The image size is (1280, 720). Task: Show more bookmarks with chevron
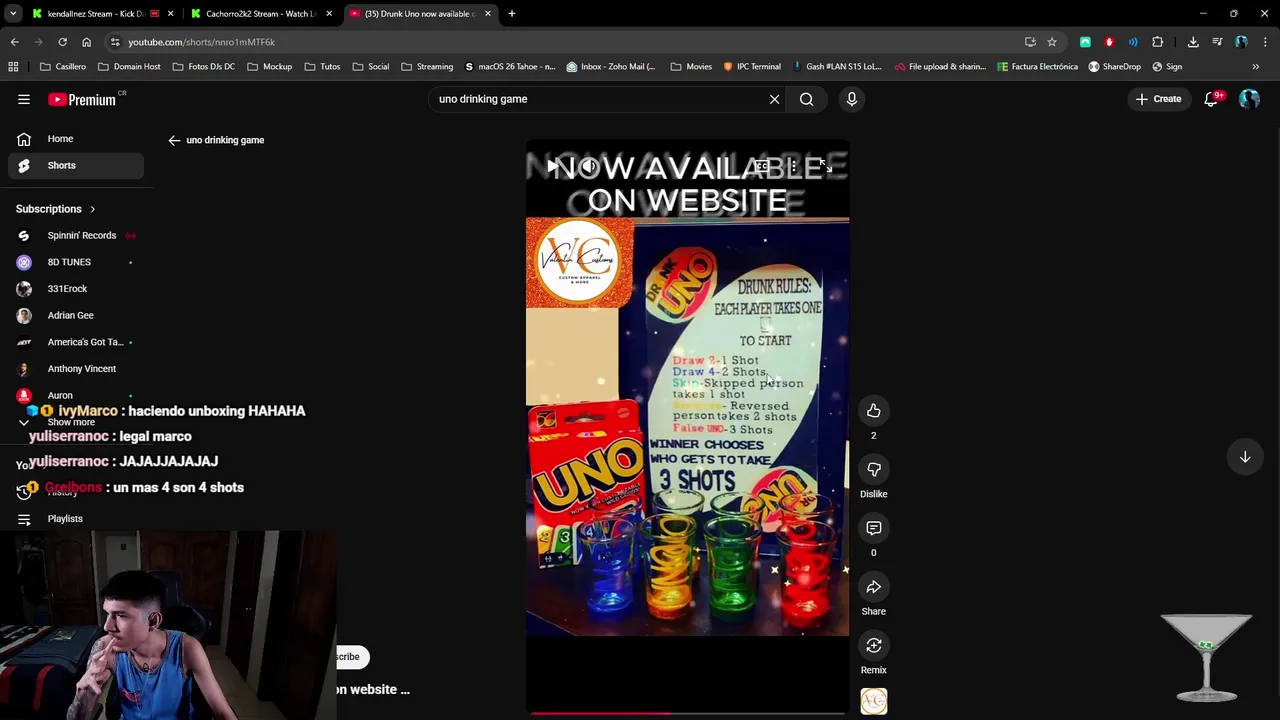(x=1256, y=67)
